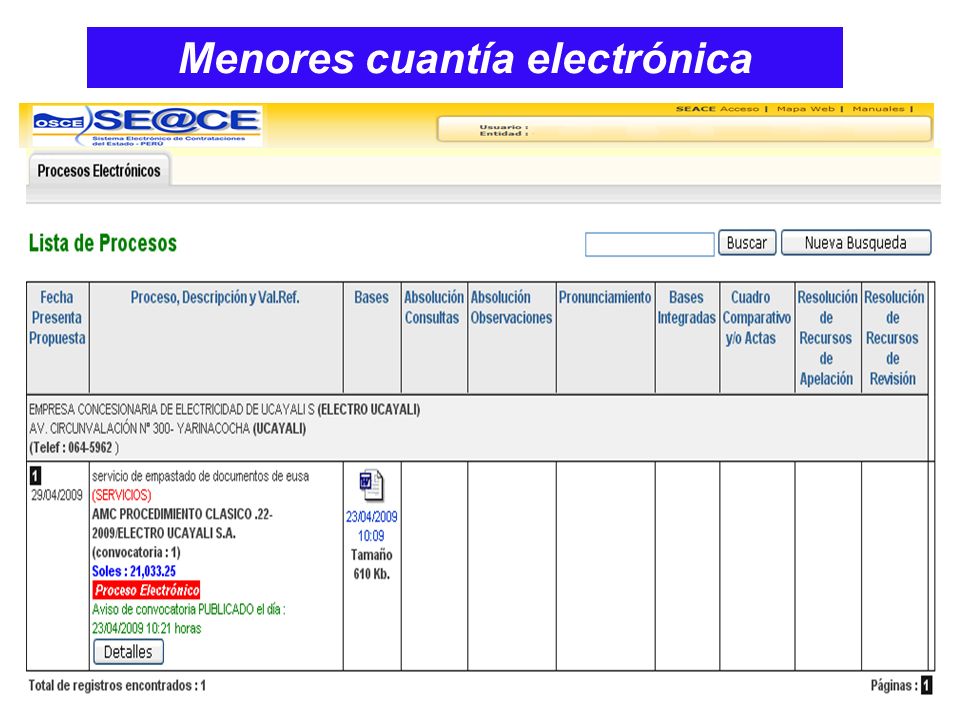Click the Usuario / Entidad info box
This screenshot has height=720, width=960.
[684, 130]
